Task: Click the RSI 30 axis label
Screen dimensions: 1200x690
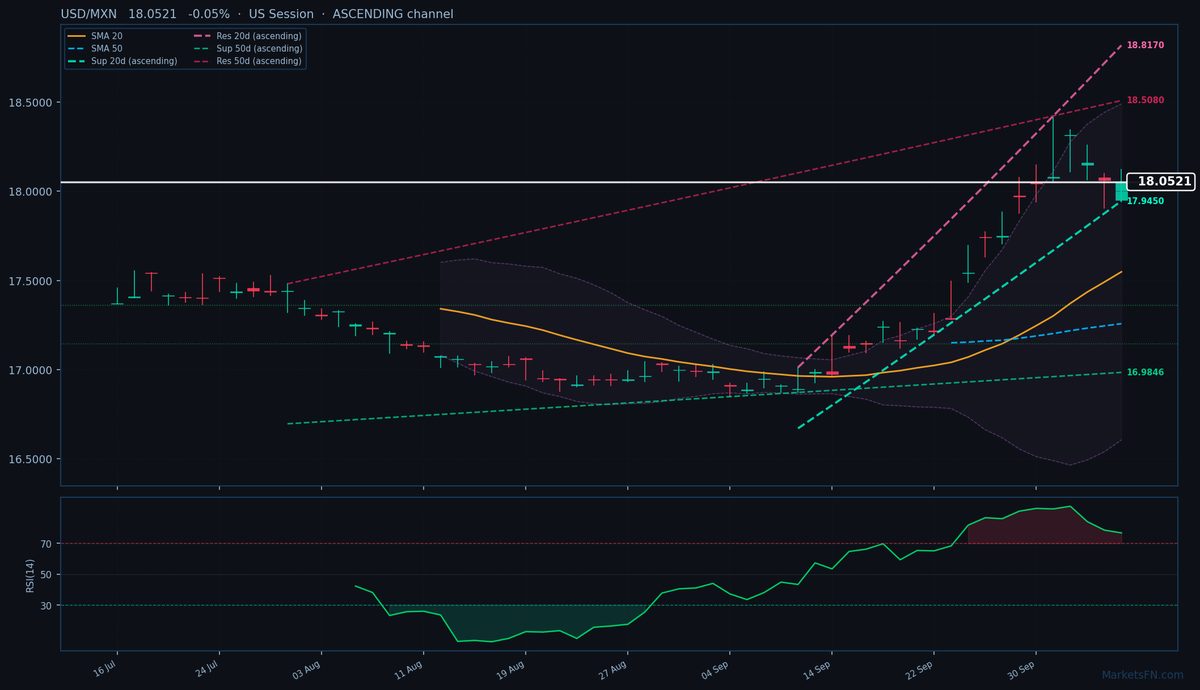Action: (46, 605)
